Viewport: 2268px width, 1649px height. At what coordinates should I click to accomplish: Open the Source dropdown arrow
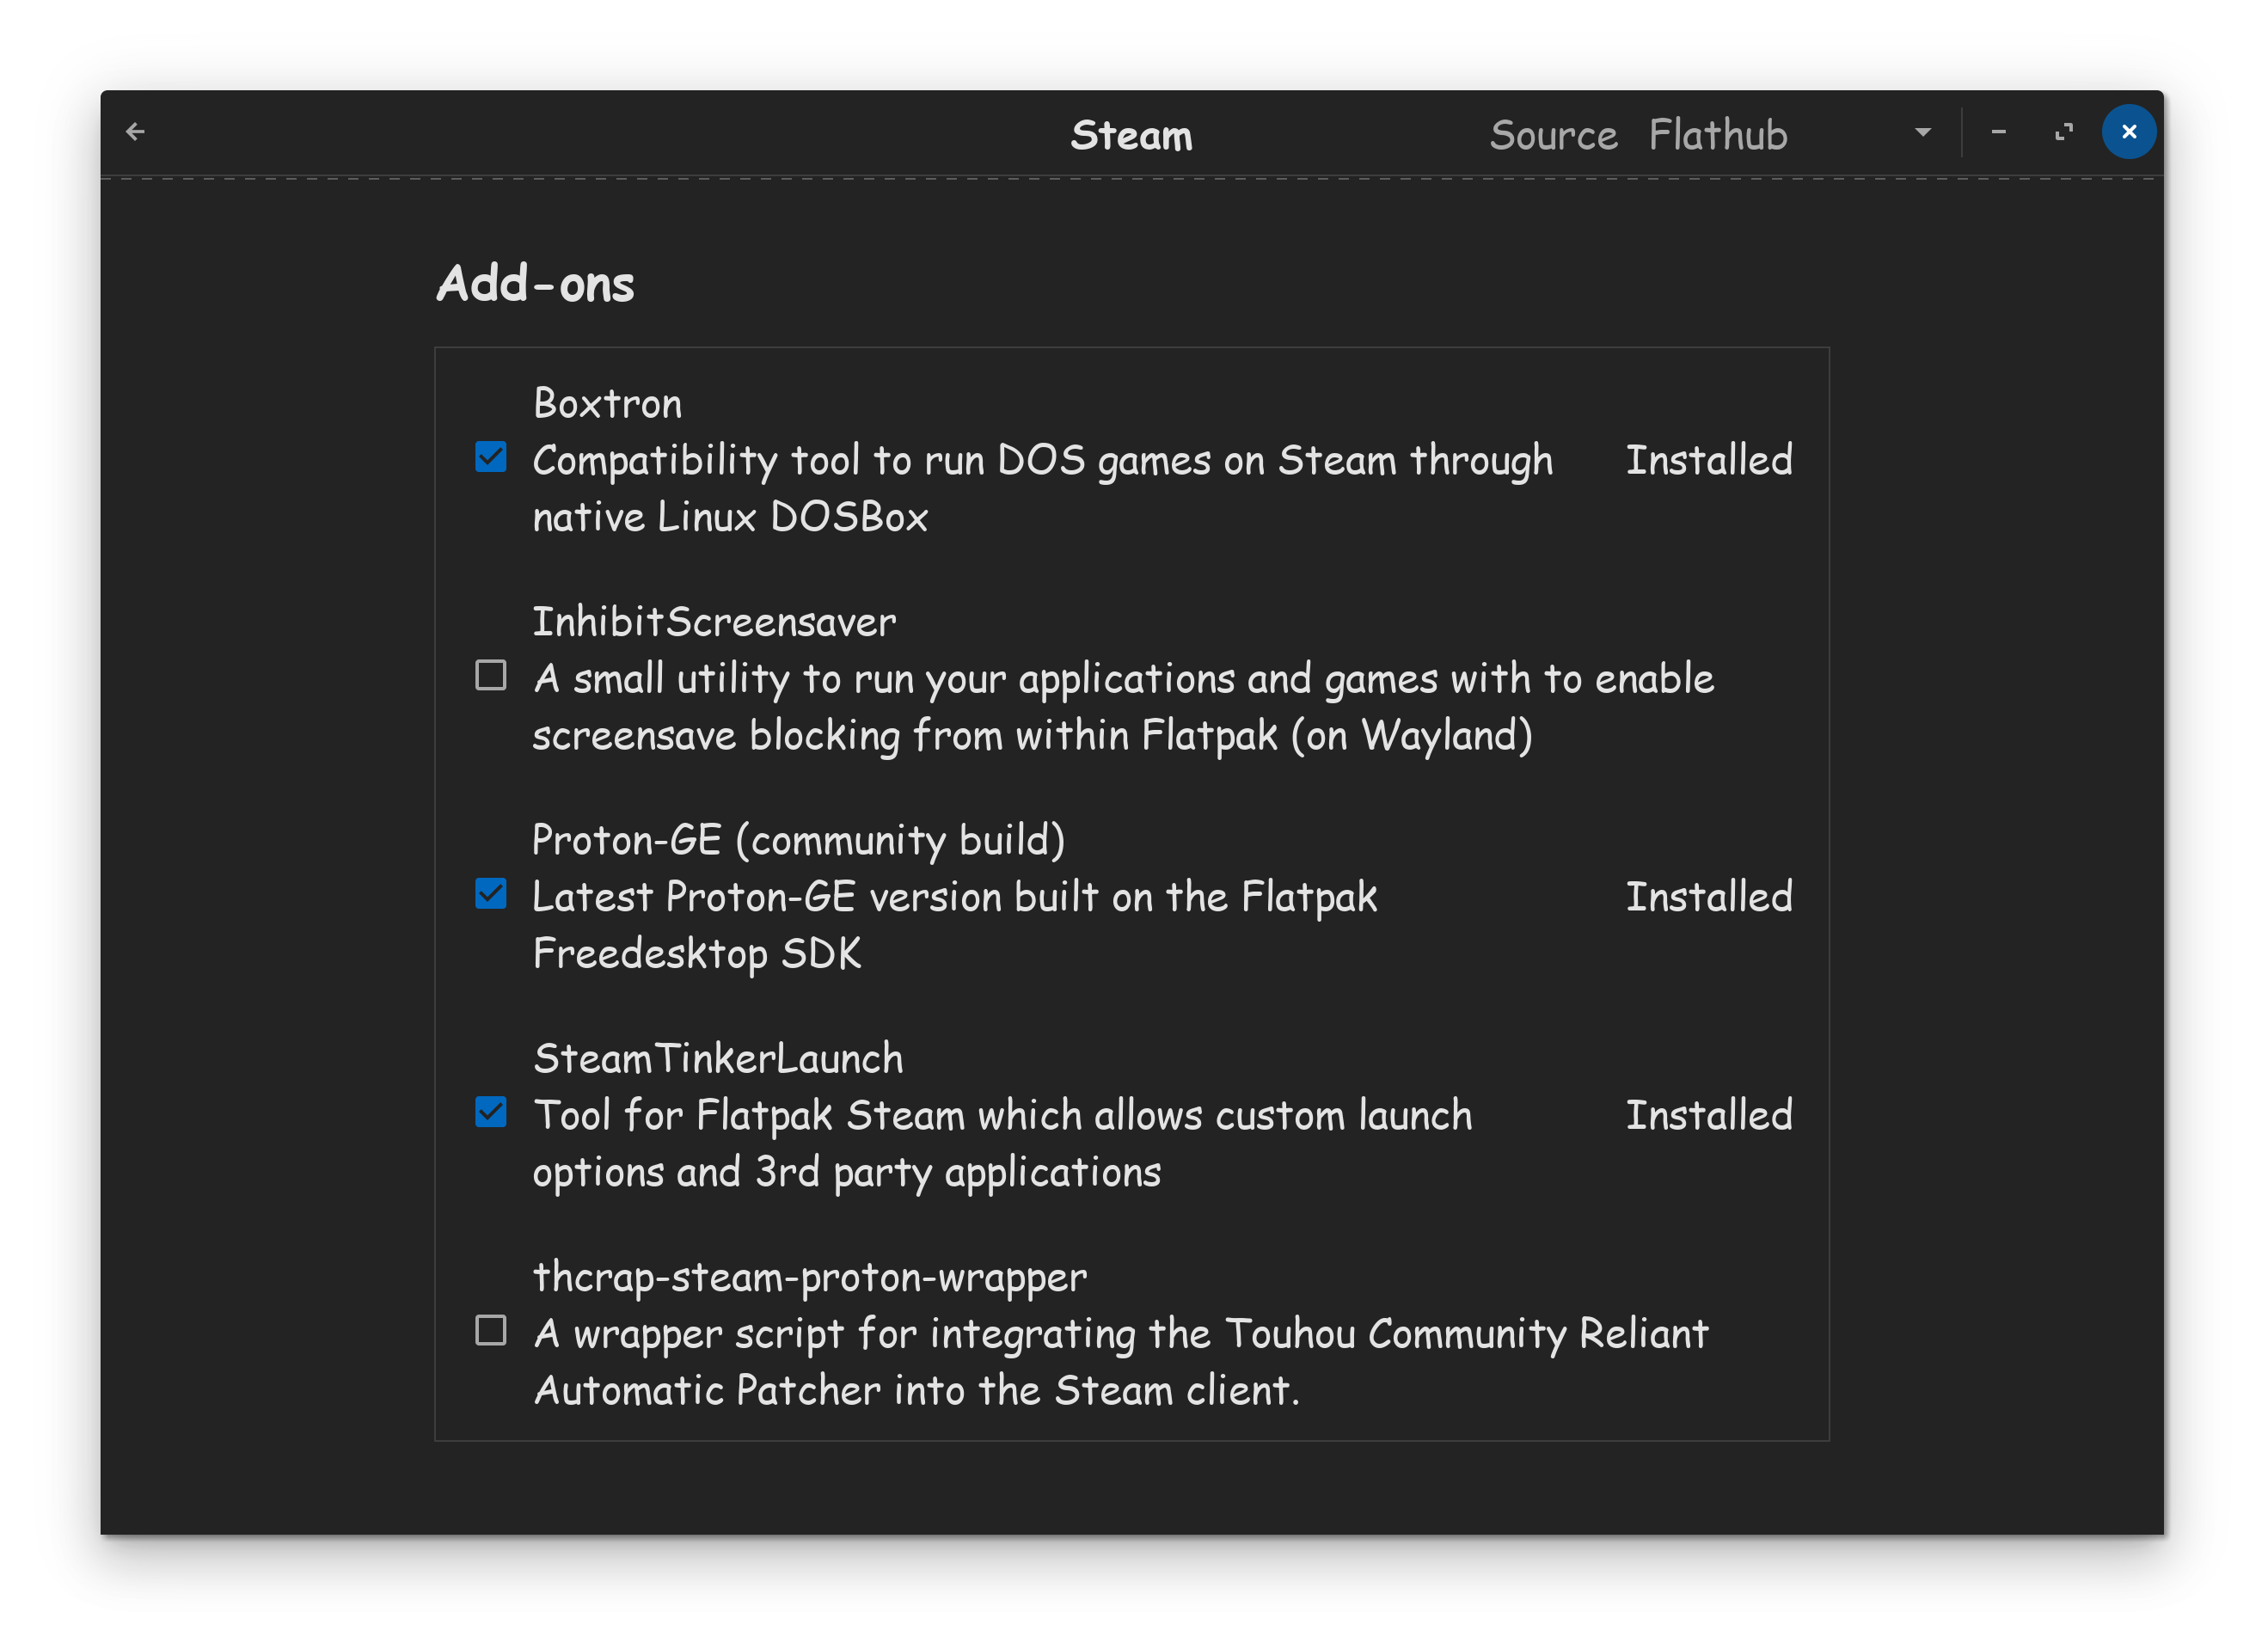point(1922,132)
